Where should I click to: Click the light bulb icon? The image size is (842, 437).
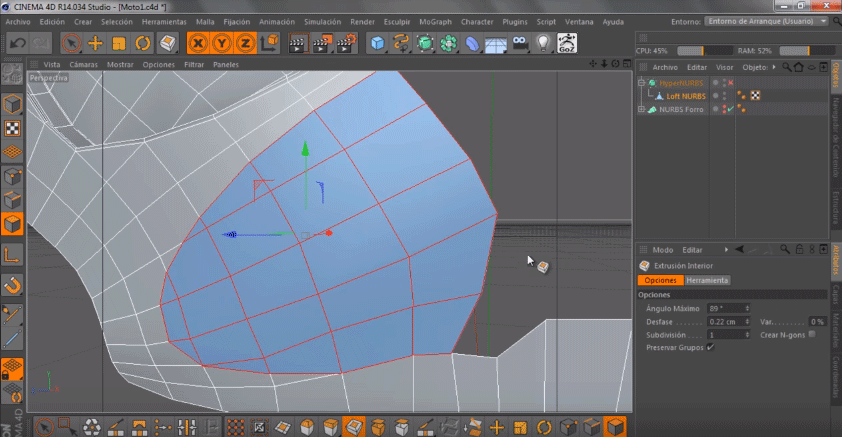tap(543, 42)
